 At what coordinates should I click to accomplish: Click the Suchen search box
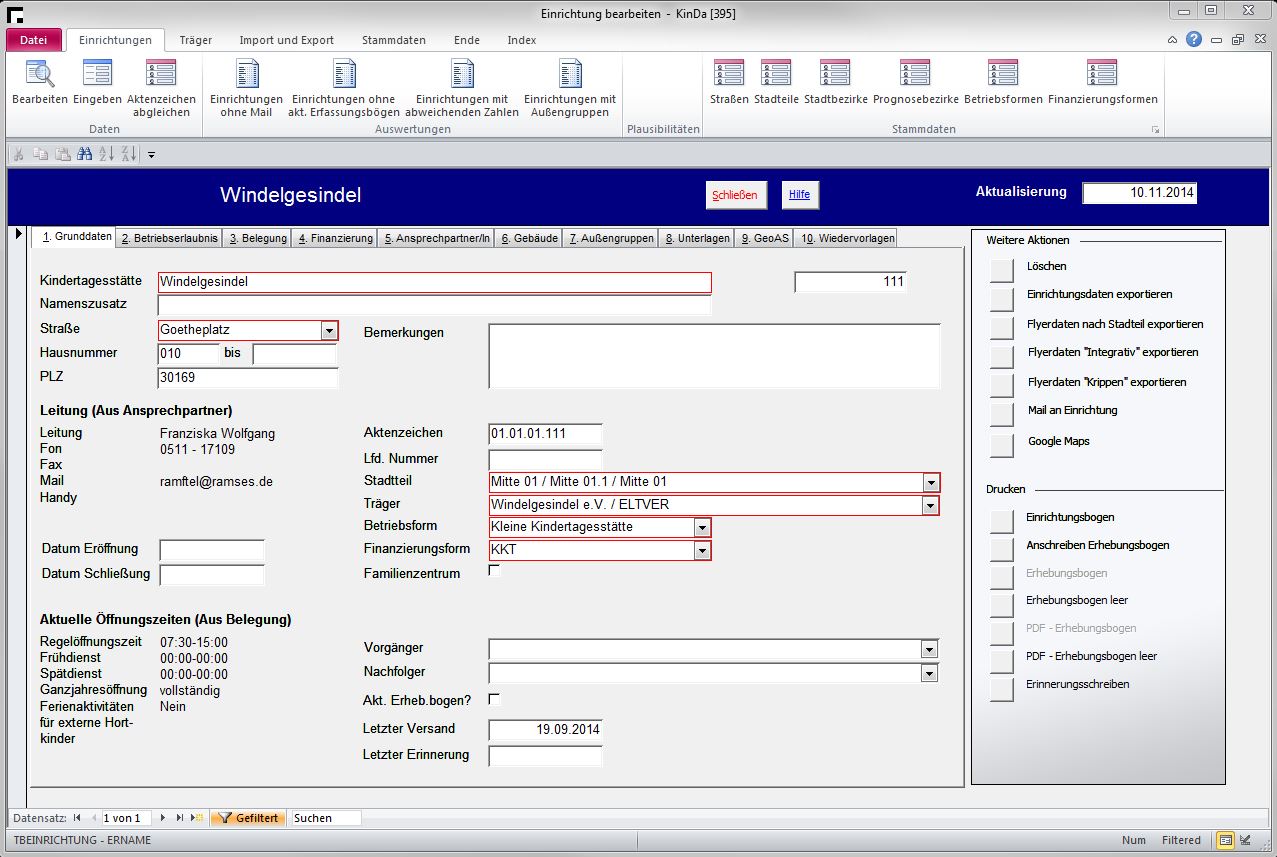[326, 818]
